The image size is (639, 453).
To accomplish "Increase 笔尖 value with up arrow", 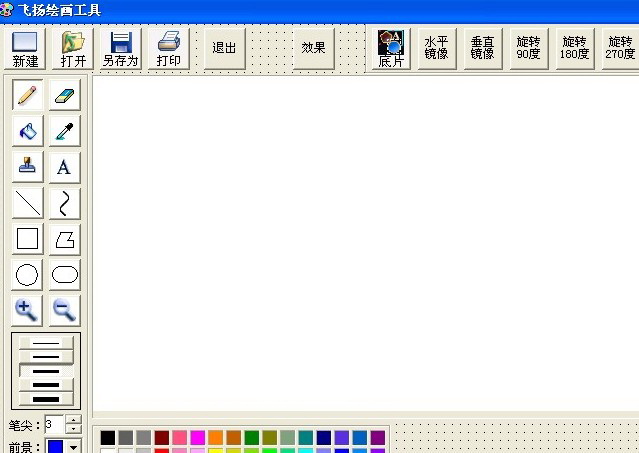I will (x=73, y=420).
